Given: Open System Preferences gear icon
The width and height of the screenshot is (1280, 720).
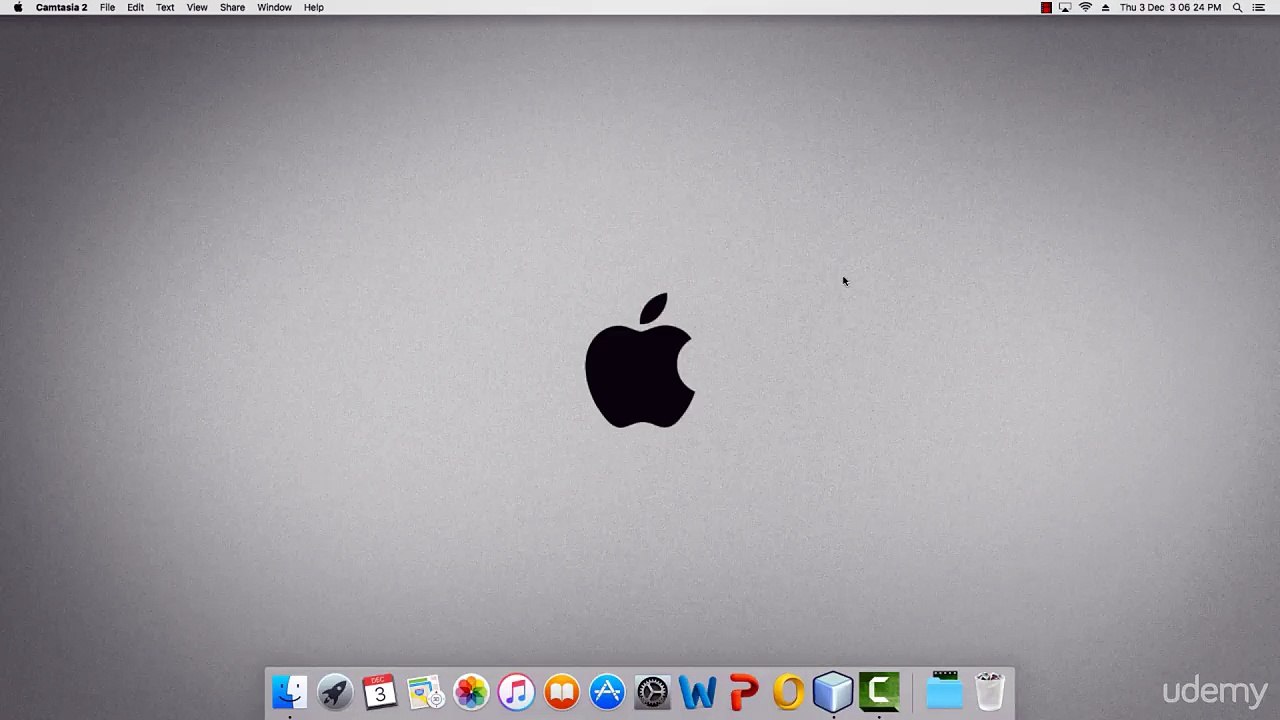Looking at the screenshot, I should pos(652,692).
